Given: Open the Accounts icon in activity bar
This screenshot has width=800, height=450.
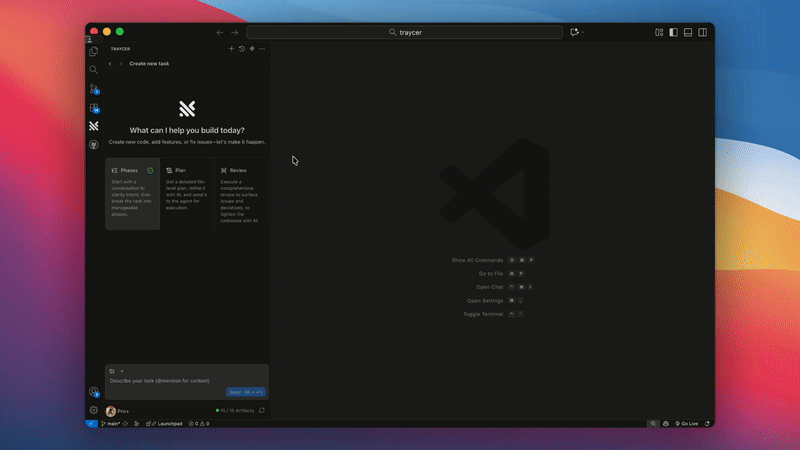Looking at the screenshot, I should pyautogui.click(x=94, y=392).
